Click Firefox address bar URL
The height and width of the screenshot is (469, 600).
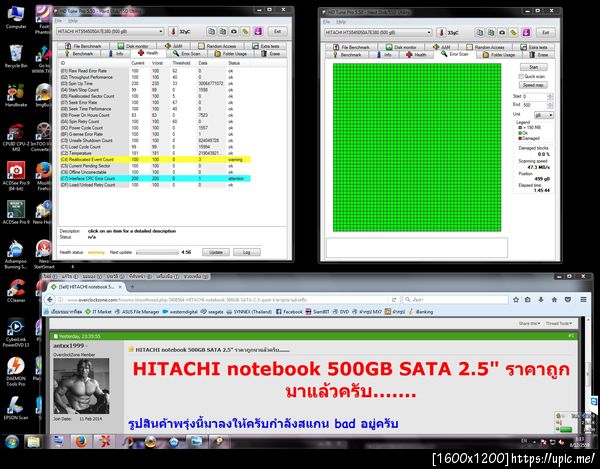226,300
